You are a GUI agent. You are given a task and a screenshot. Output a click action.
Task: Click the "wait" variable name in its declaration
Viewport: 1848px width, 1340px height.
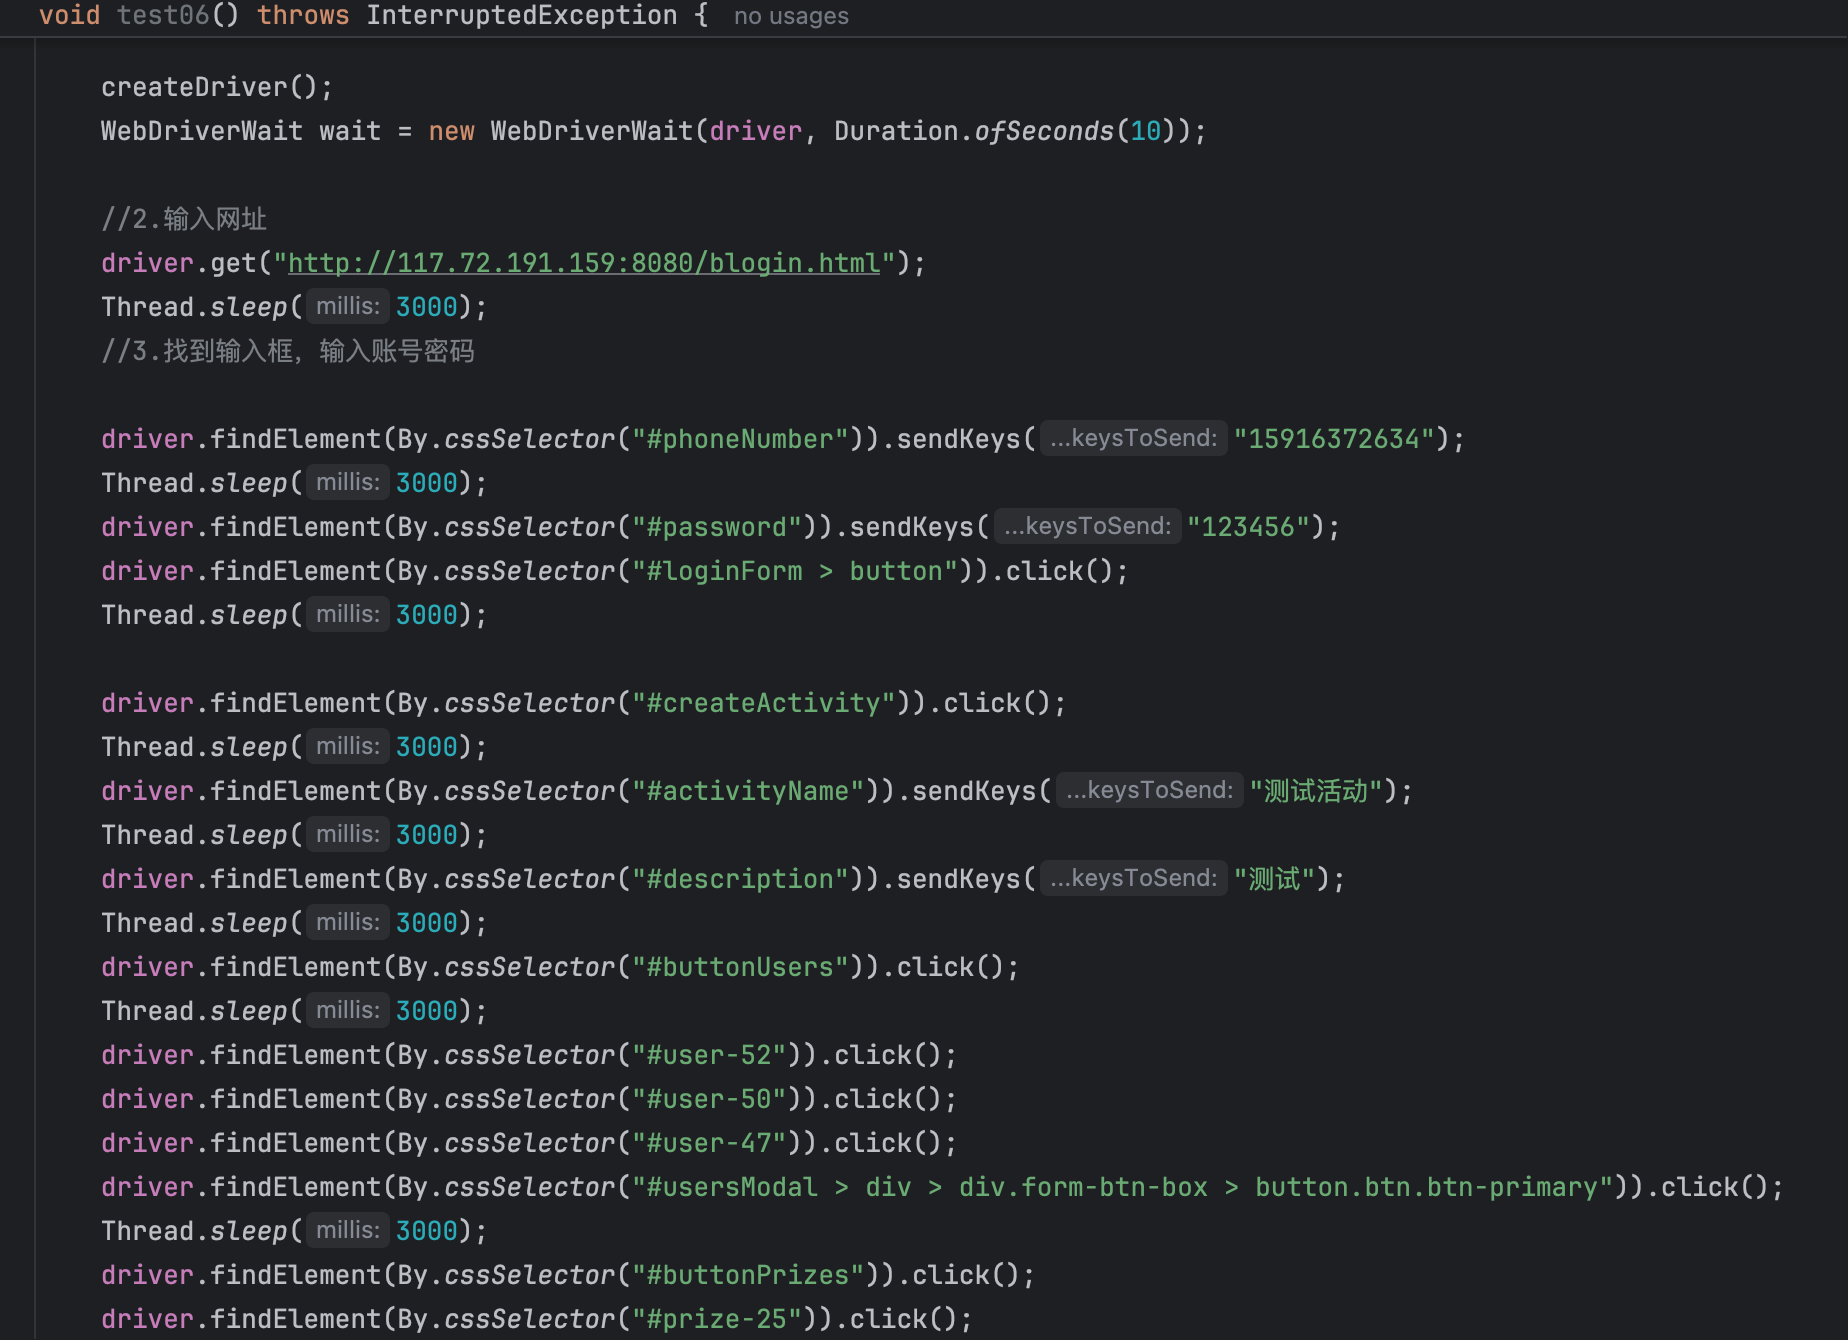click(350, 131)
